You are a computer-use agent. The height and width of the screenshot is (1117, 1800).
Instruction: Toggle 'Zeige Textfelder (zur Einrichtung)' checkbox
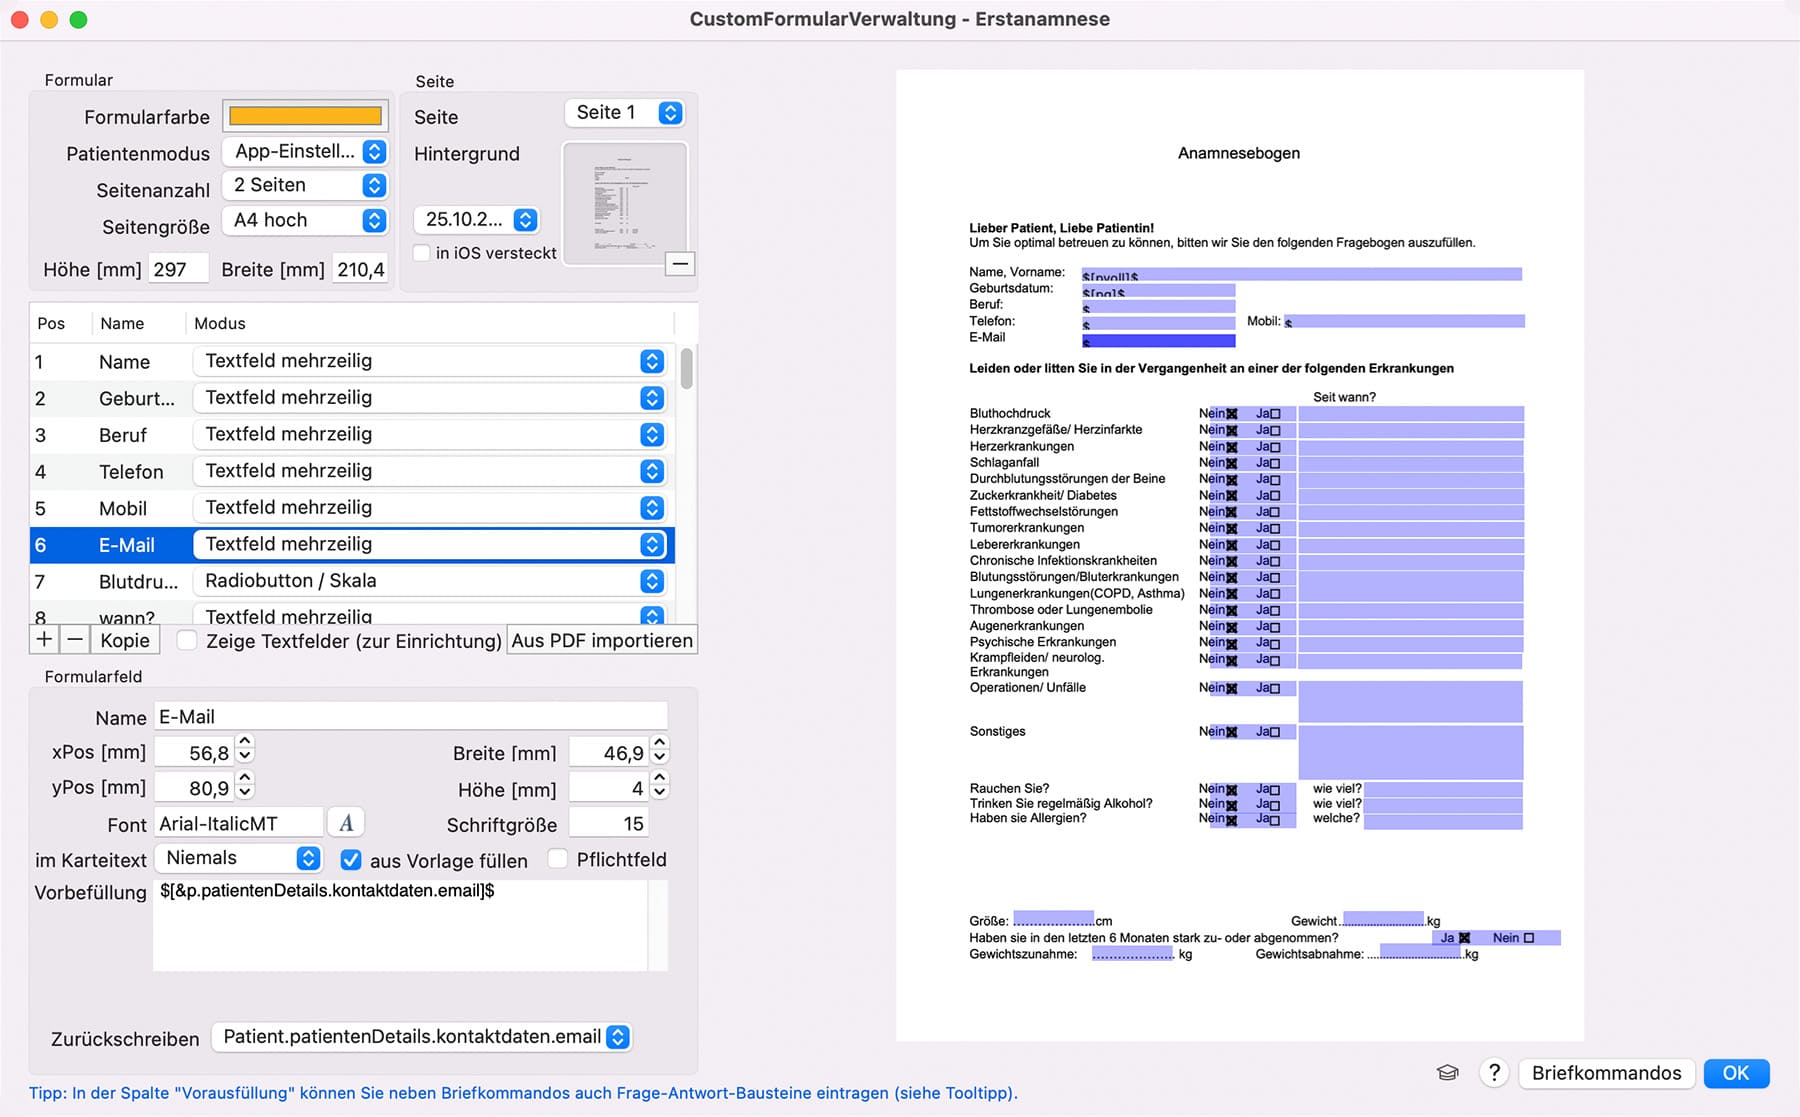point(187,641)
